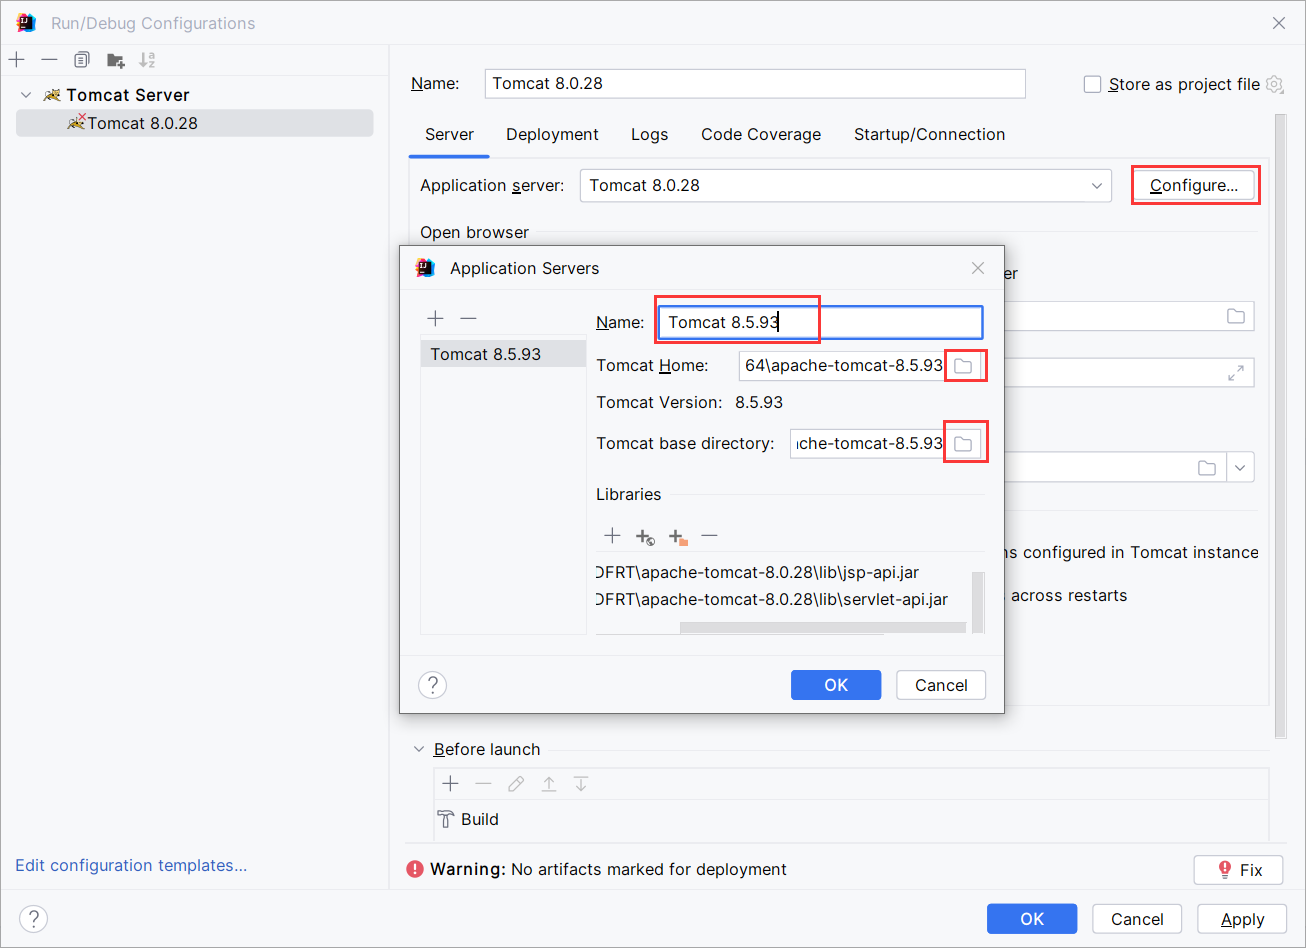Go to Startup/Connection tab

pyautogui.click(x=929, y=134)
